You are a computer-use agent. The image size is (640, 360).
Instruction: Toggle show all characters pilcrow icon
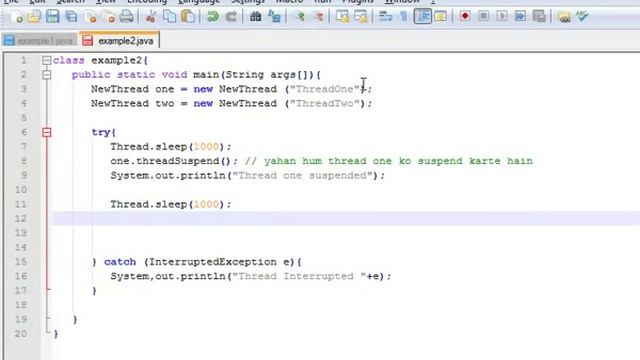[x=403, y=17]
